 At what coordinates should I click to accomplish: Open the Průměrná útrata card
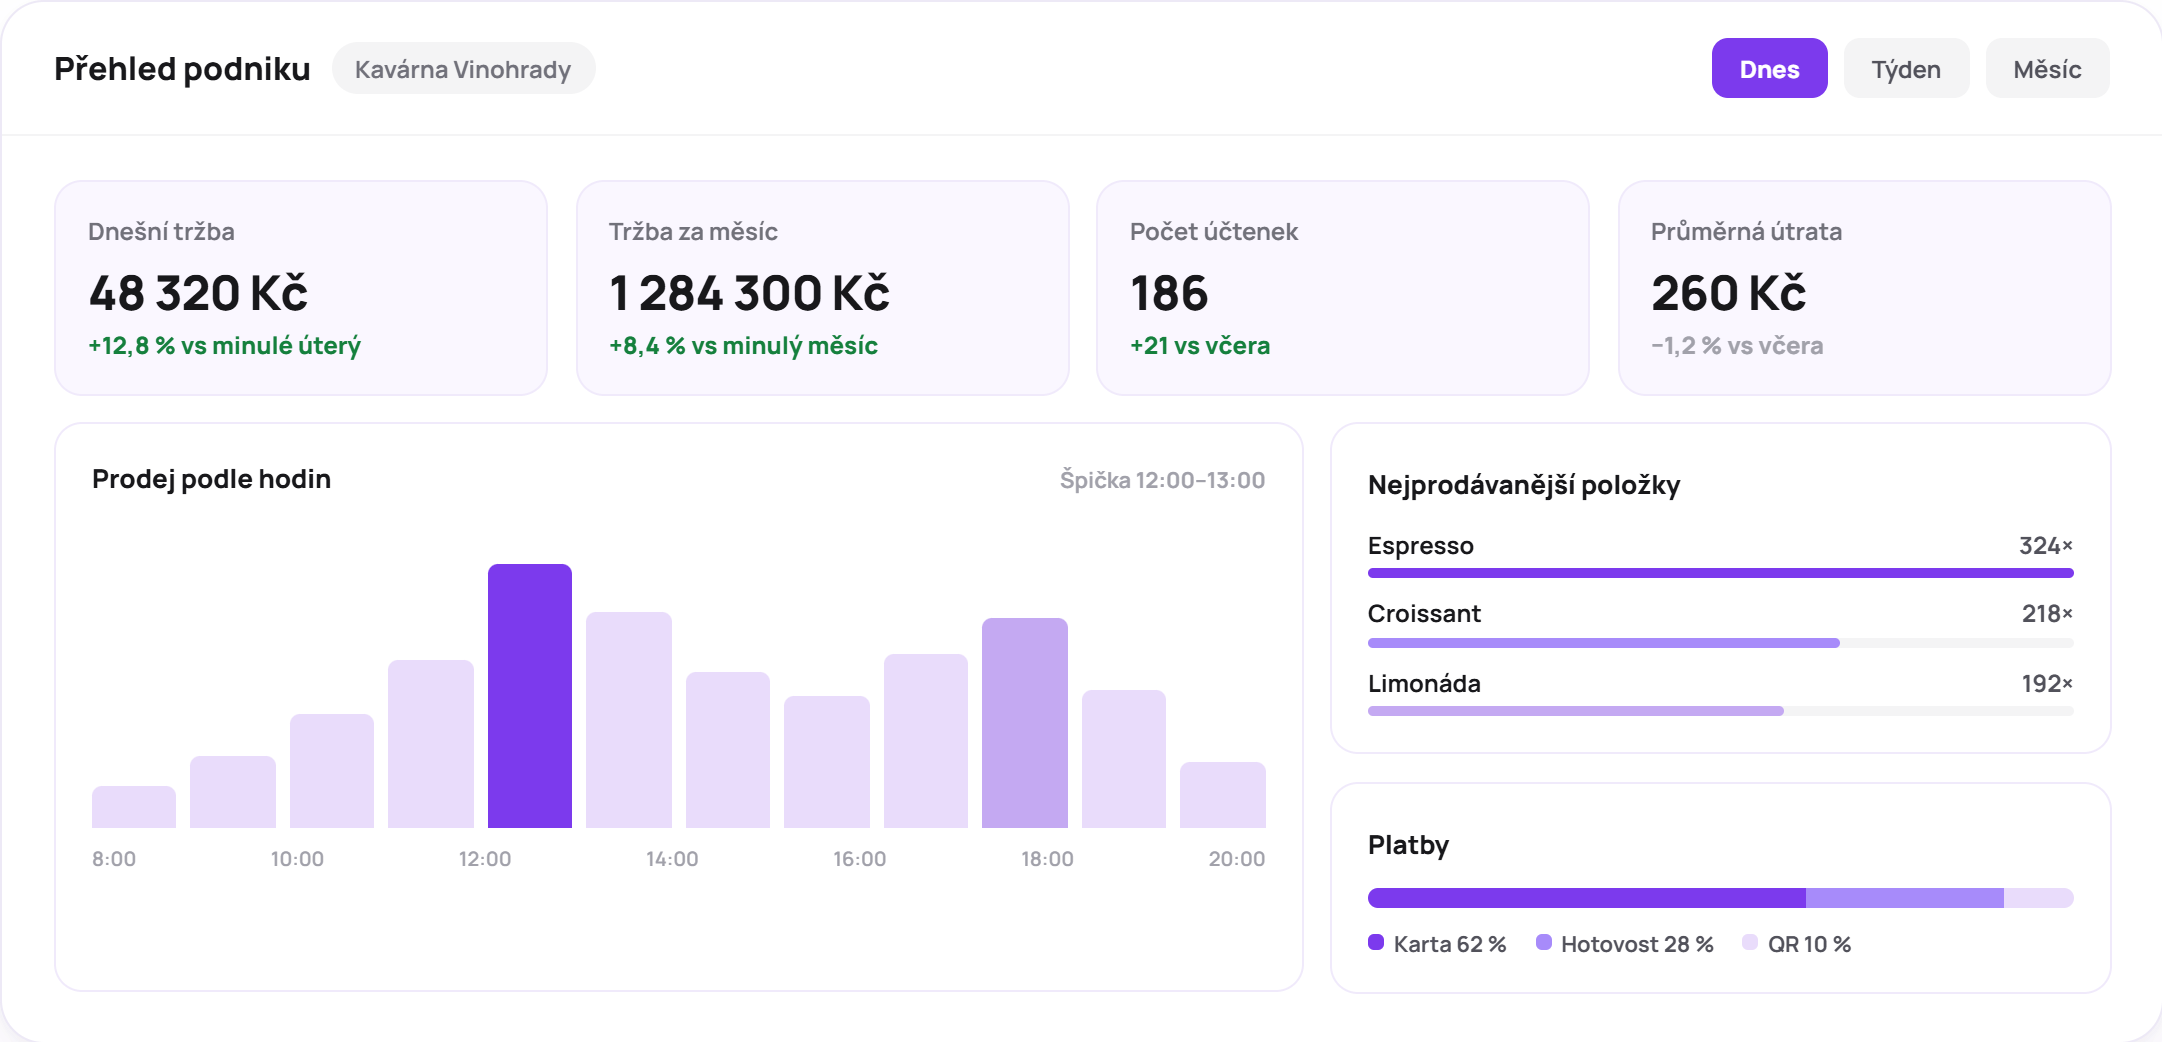click(x=1864, y=288)
